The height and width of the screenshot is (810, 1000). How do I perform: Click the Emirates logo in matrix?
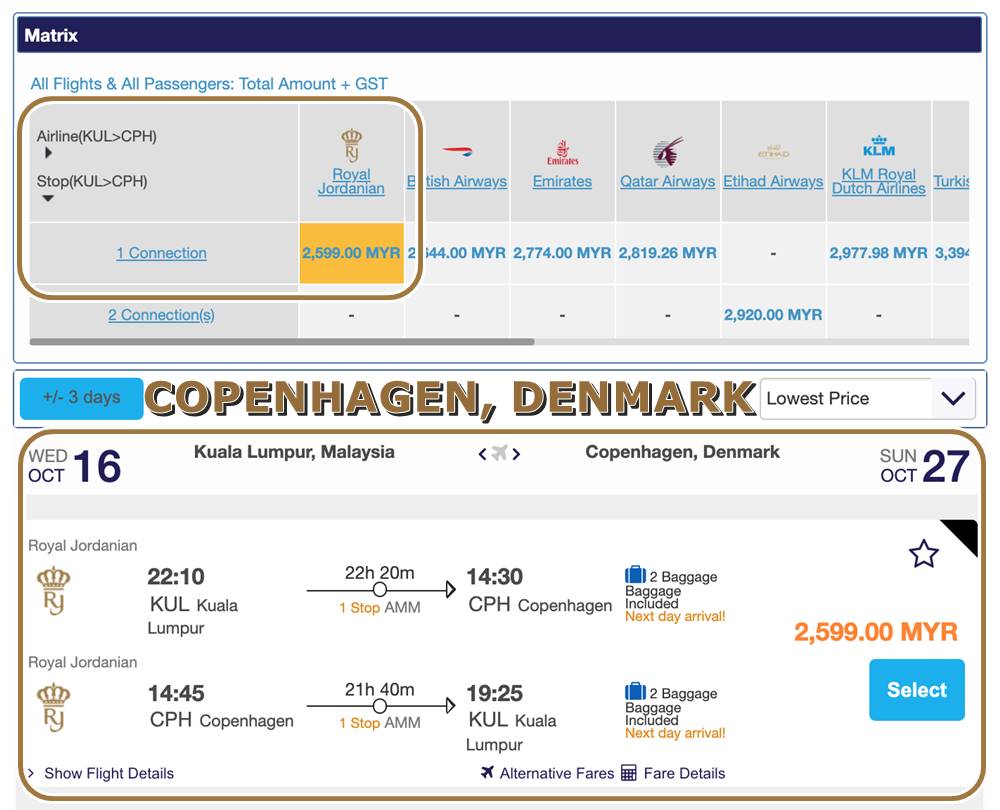(562, 152)
